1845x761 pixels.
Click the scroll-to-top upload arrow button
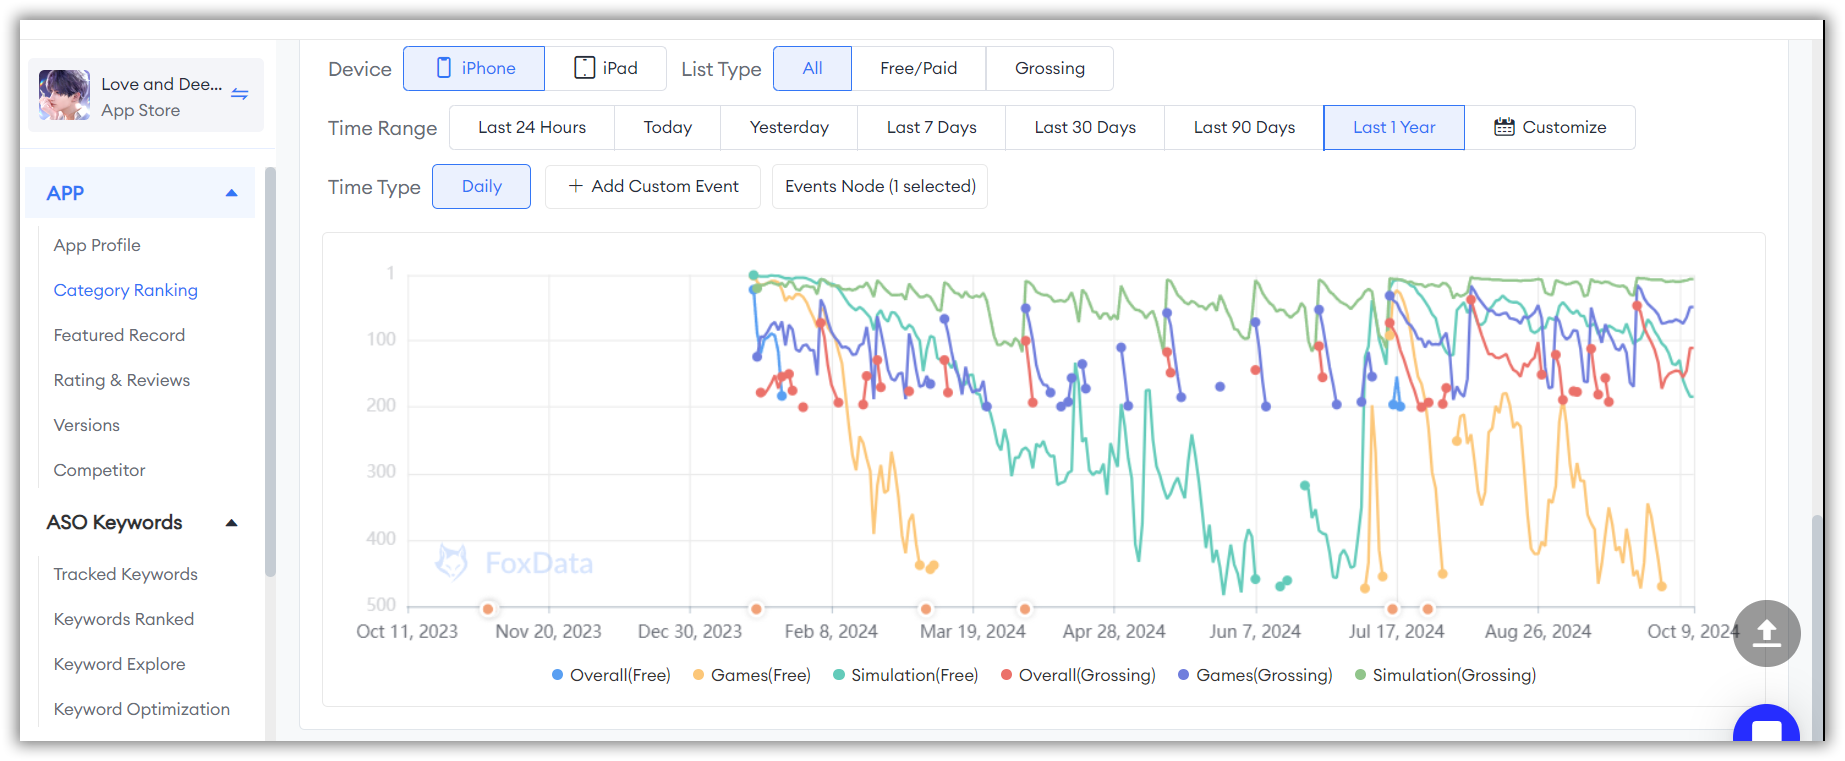(1767, 633)
